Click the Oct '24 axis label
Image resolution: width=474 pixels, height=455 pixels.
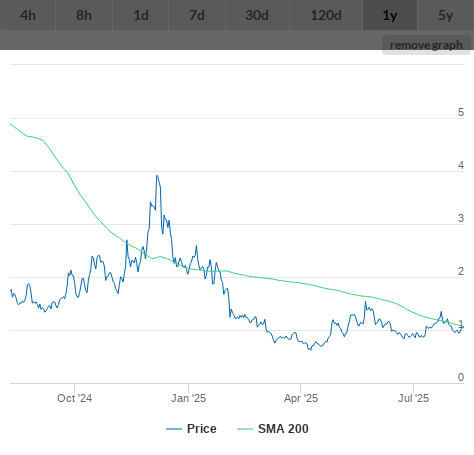point(74,398)
